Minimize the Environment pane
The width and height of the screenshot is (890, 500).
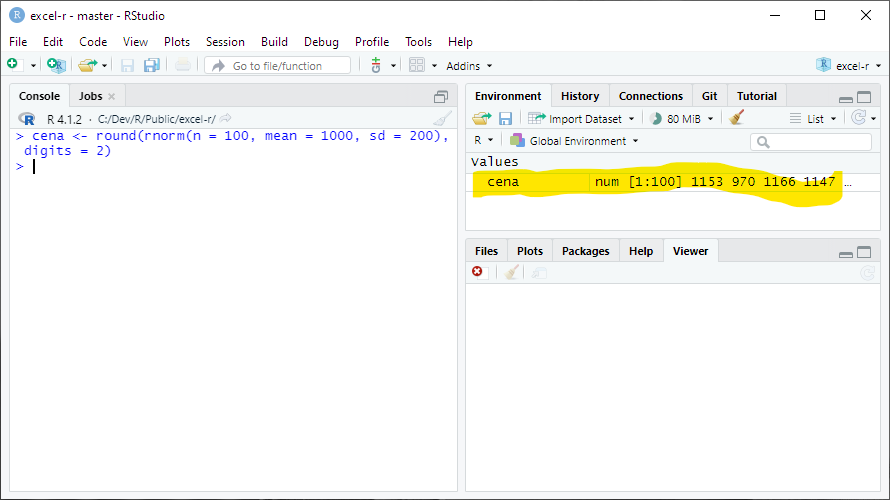tap(846, 99)
